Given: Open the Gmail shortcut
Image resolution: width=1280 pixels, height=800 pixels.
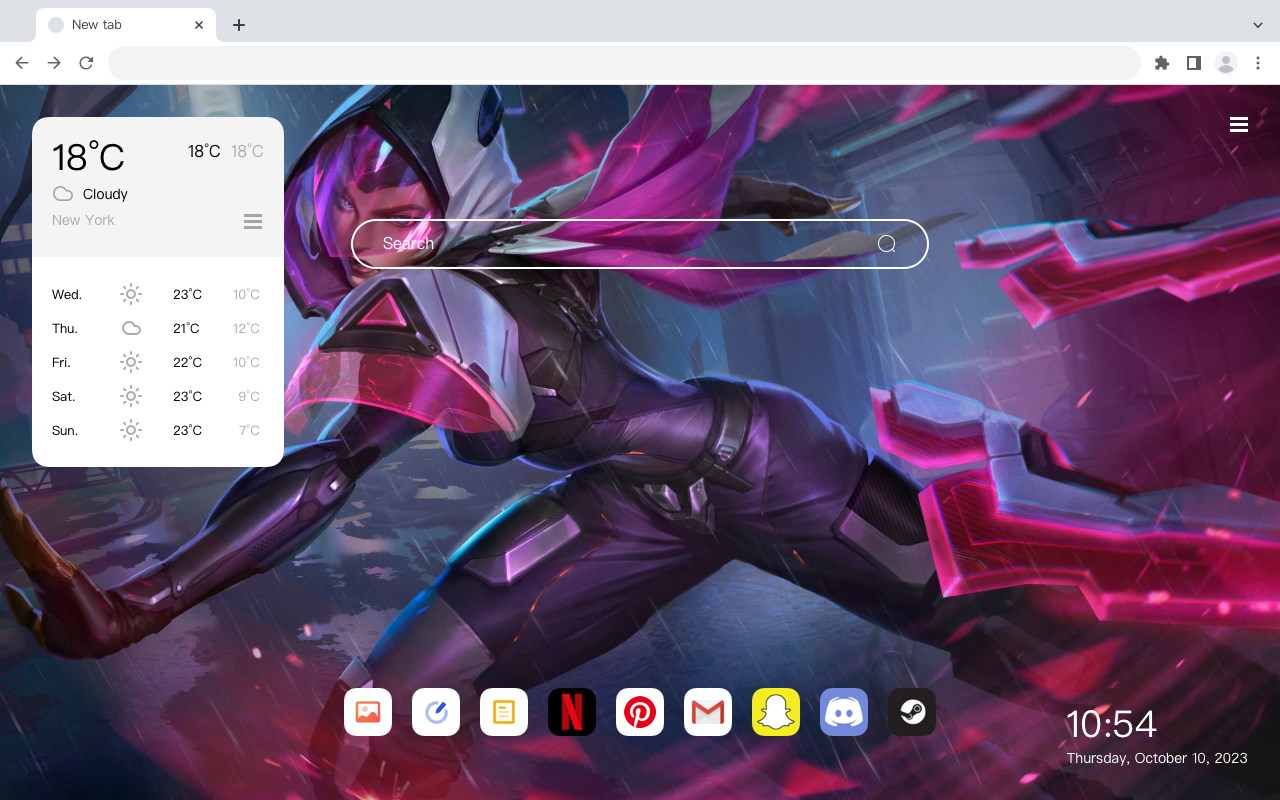Looking at the screenshot, I should [708, 712].
